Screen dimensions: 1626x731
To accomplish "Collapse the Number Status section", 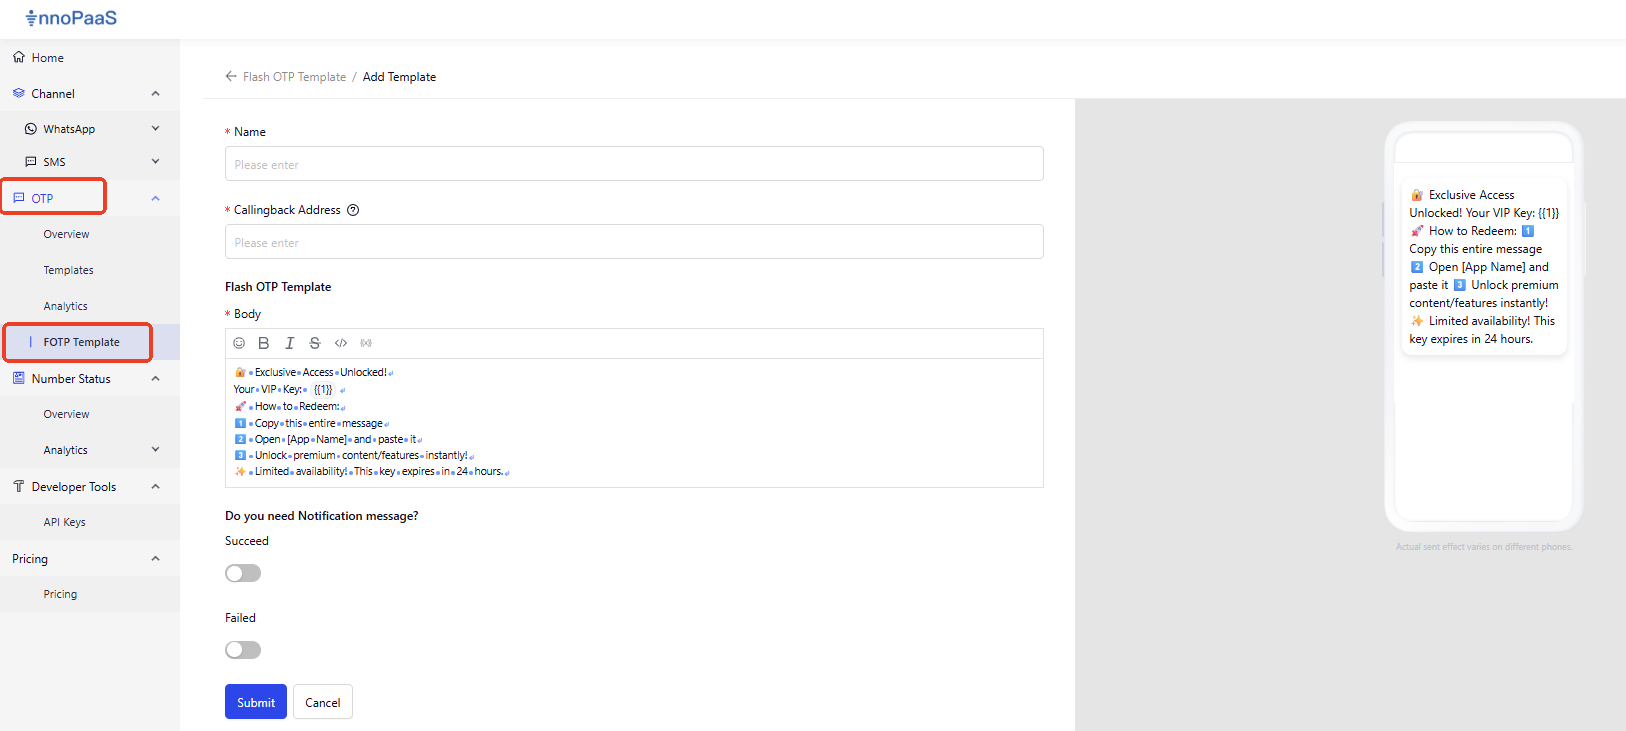I will (155, 379).
